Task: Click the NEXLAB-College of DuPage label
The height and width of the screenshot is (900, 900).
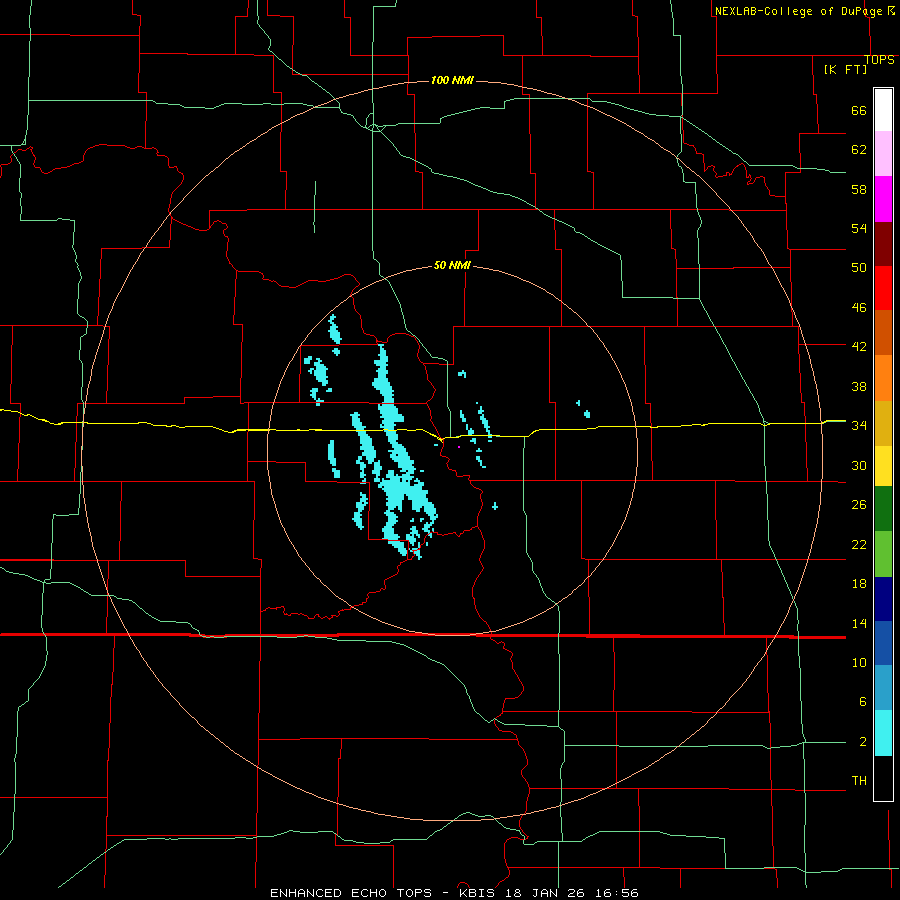Action: point(798,11)
